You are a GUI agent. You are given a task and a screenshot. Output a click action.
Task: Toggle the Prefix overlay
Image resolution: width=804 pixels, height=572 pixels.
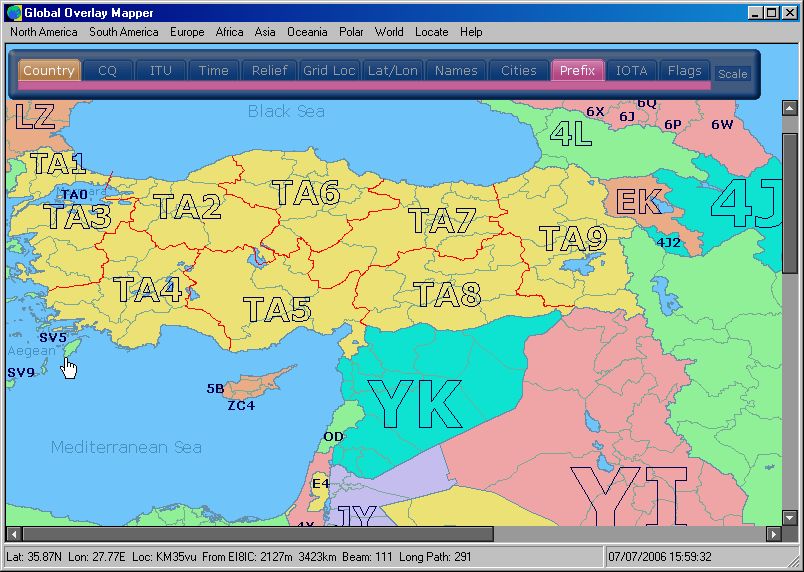point(577,70)
